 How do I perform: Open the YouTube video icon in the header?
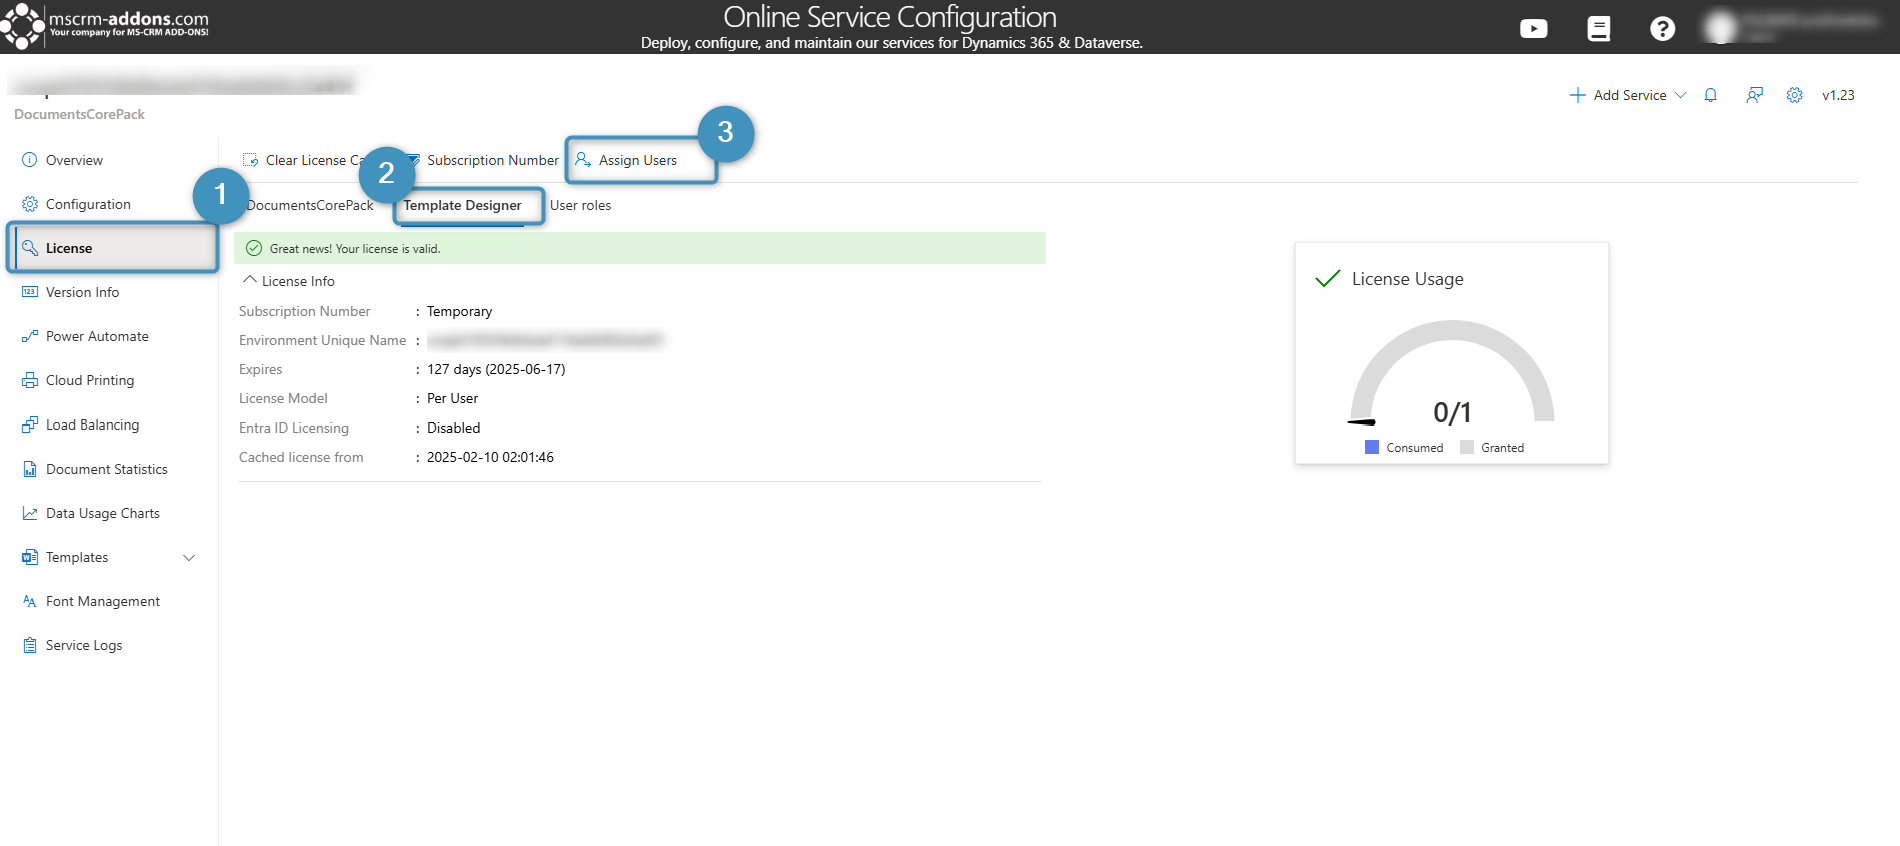[x=1533, y=29]
